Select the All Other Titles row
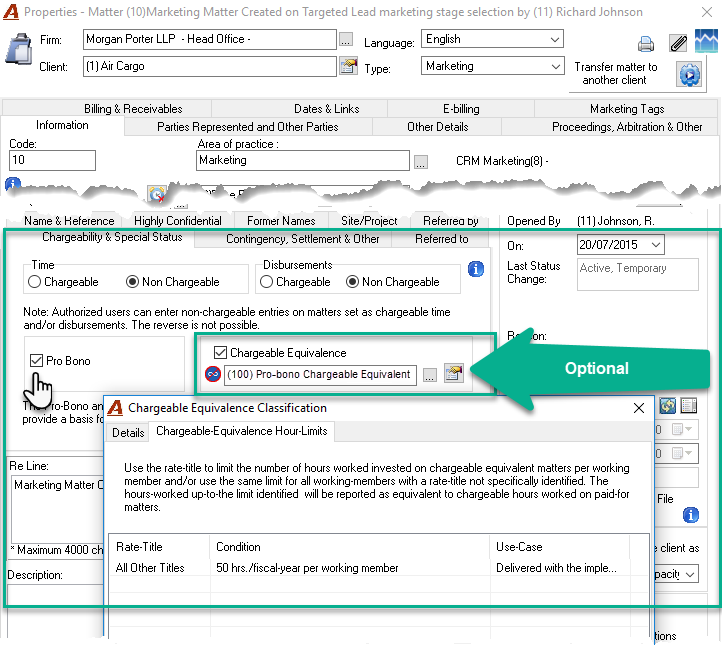Image resolution: width=722 pixels, height=648 pixels. [x=378, y=568]
